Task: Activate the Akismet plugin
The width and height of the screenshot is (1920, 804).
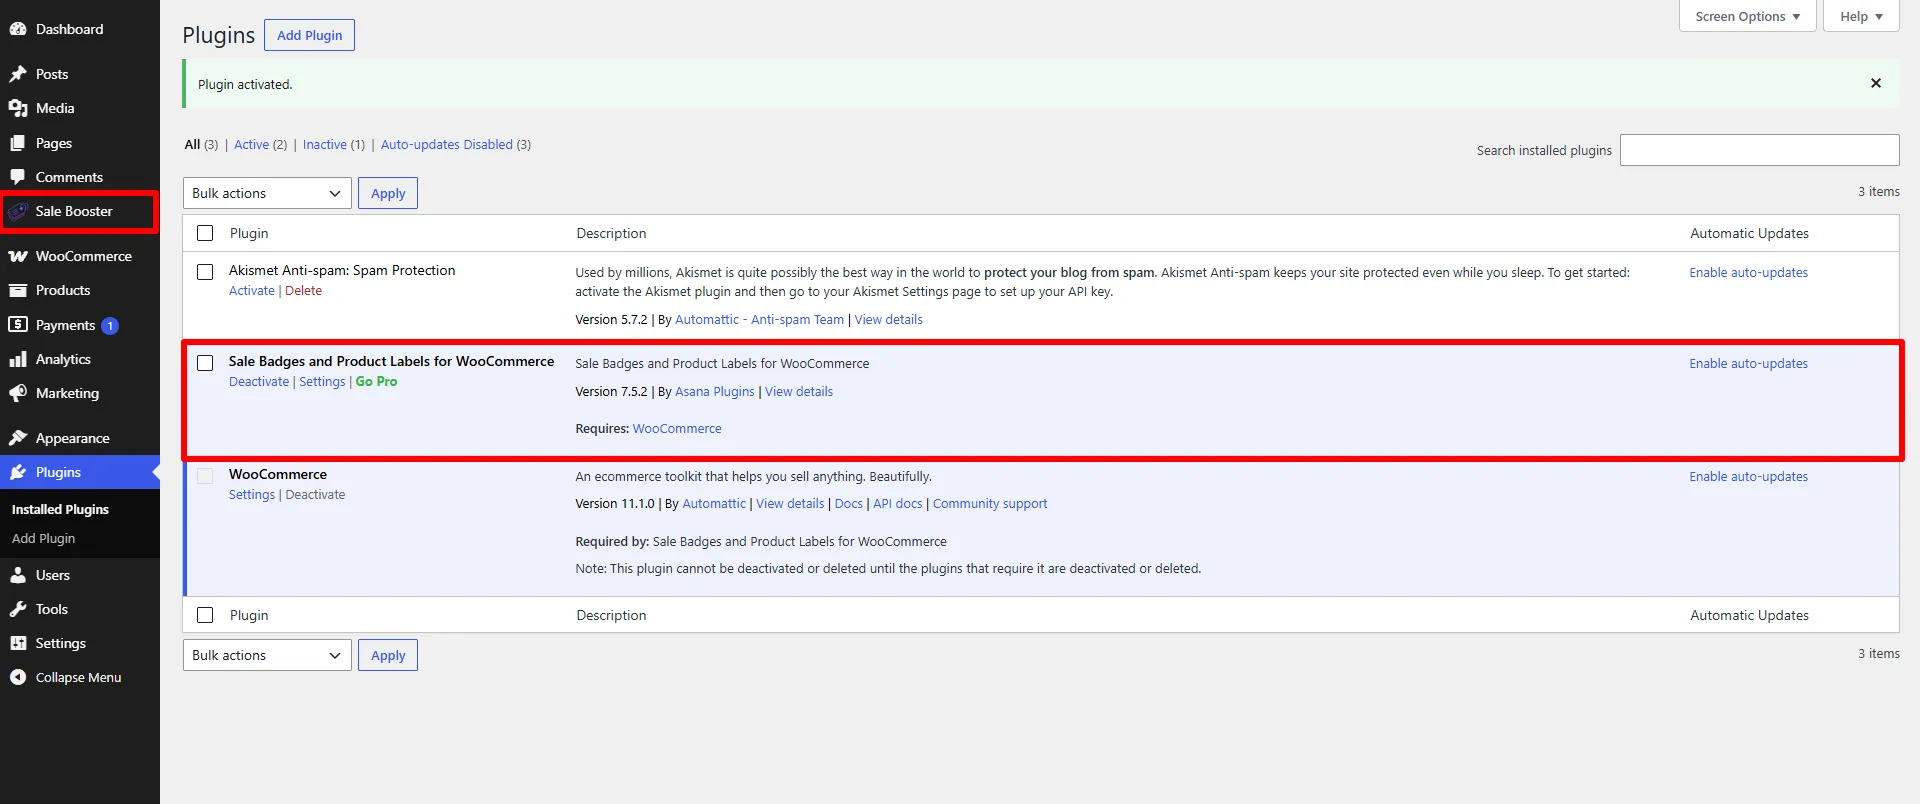Action: (x=252, y=290)
